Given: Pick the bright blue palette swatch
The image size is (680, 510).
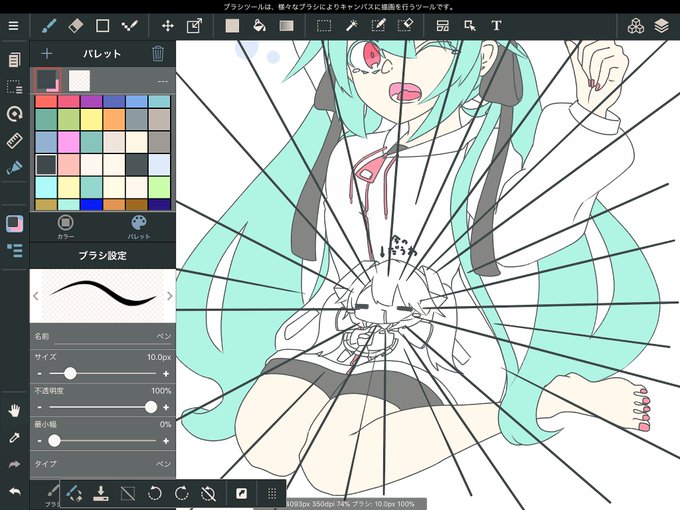Looking at the screenshot, I should (92, 204).
